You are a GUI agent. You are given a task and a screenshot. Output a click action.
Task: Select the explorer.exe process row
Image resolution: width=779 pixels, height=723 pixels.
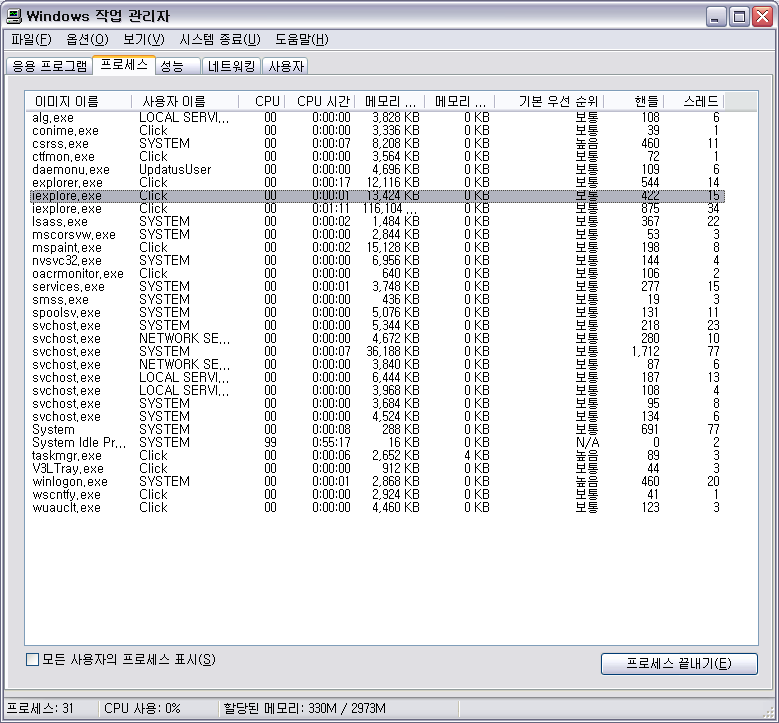pos(67,183)
